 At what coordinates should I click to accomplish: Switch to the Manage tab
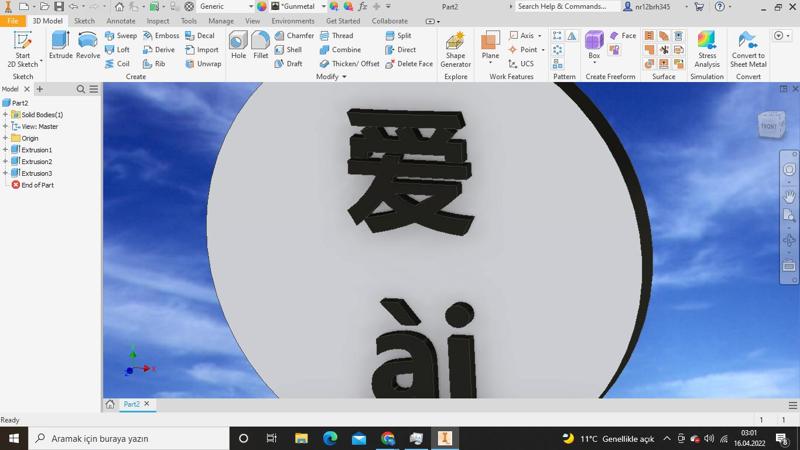click(x=221, y=21)
